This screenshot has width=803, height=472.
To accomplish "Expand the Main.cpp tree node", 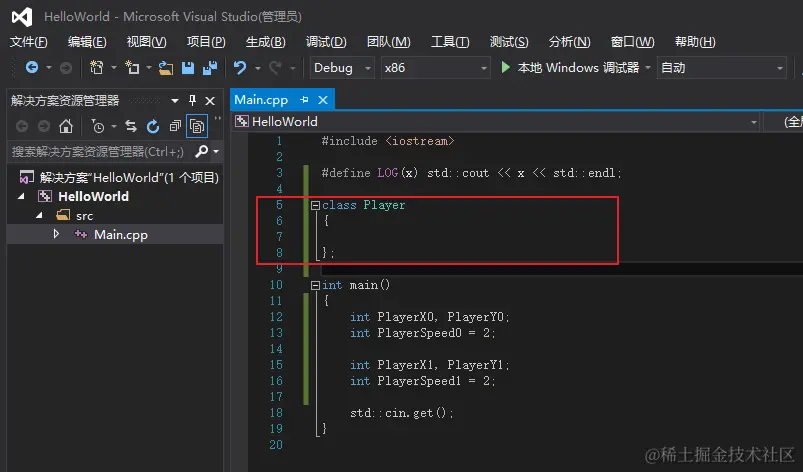I will pyautogui.click(x=56, y=234).
